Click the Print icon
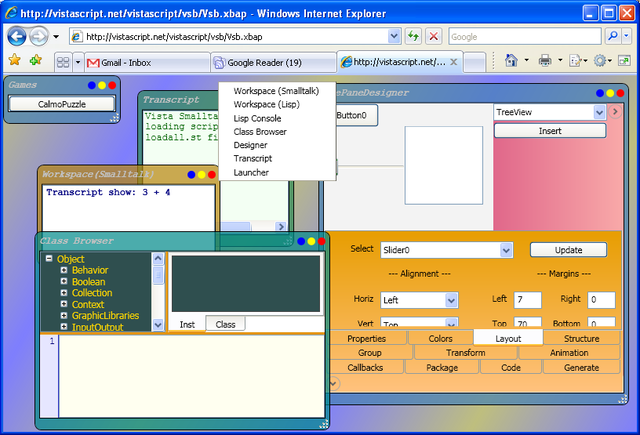The width and height of the screenshot is (640, 435). point(545,61)
